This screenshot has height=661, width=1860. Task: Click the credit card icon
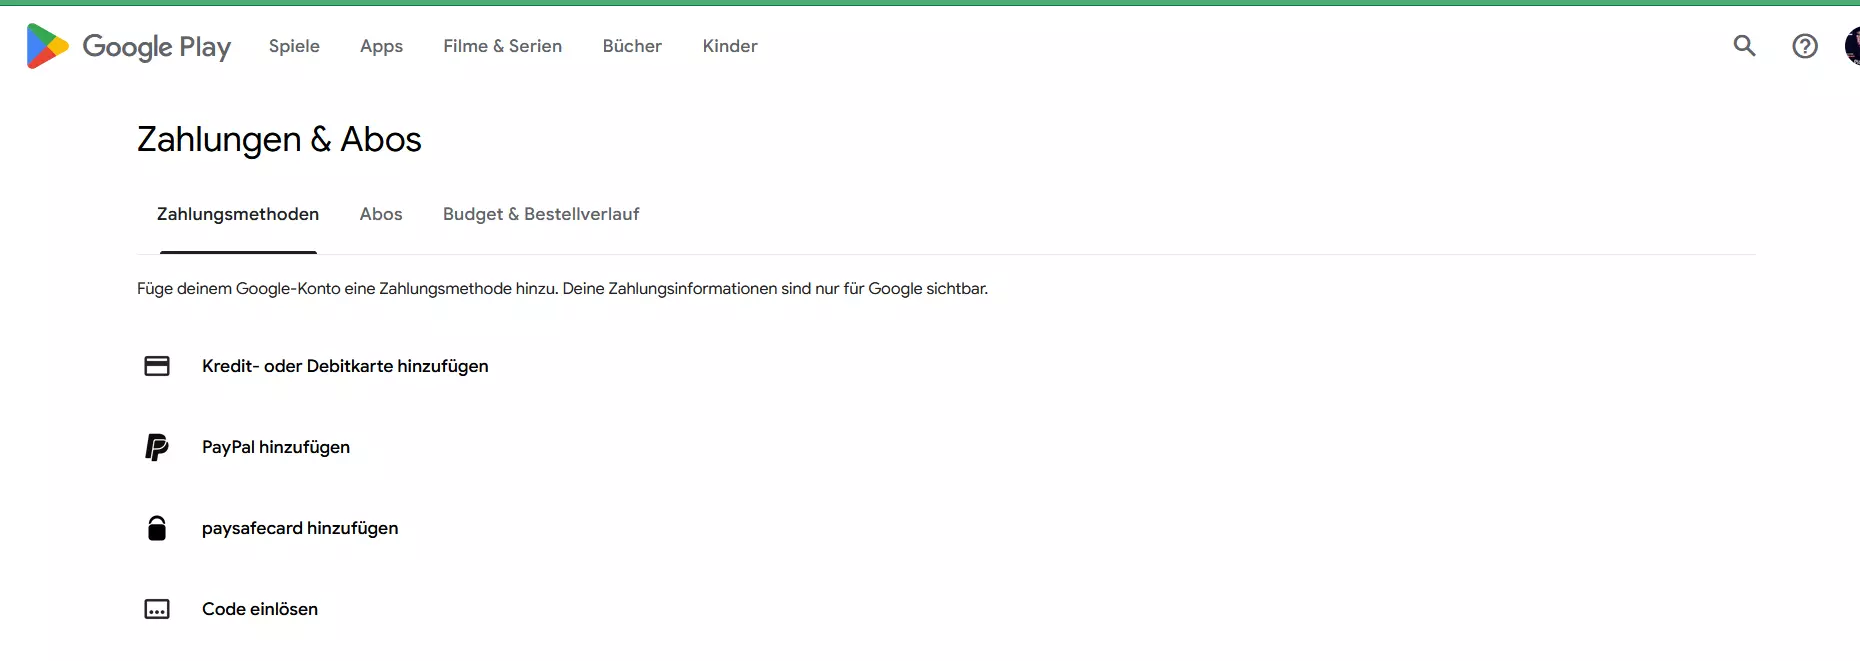pos(157,366)
